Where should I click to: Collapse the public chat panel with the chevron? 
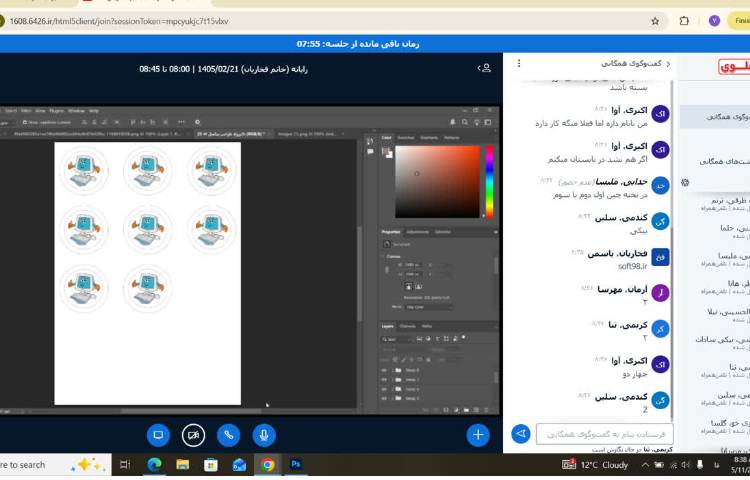tap(668, 64)
